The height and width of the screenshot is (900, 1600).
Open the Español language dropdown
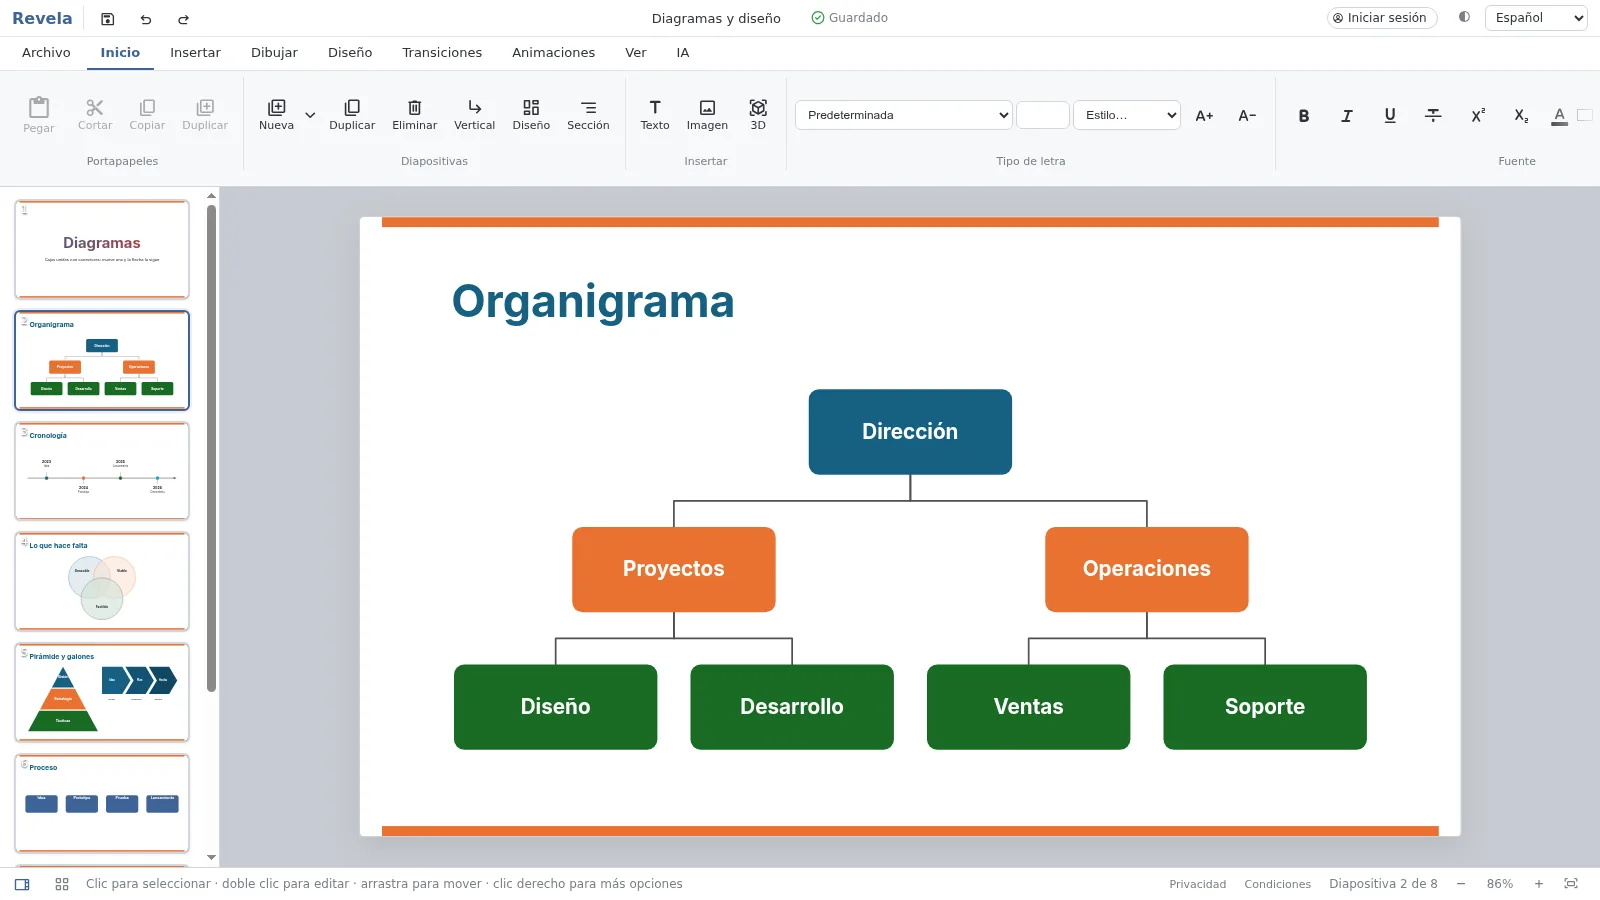tap(1536, 18)
